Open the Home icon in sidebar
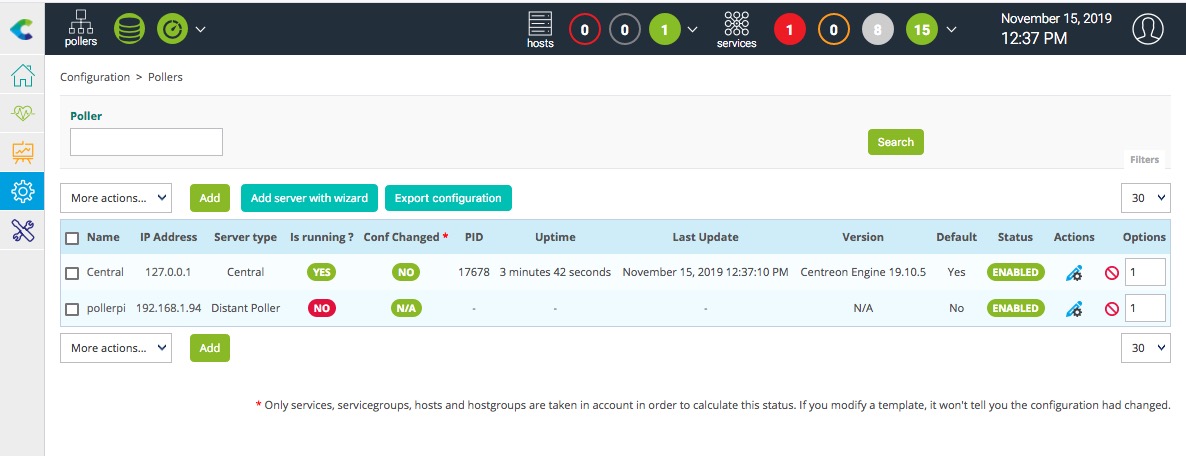1186x456 pixels. click(22, 76)
